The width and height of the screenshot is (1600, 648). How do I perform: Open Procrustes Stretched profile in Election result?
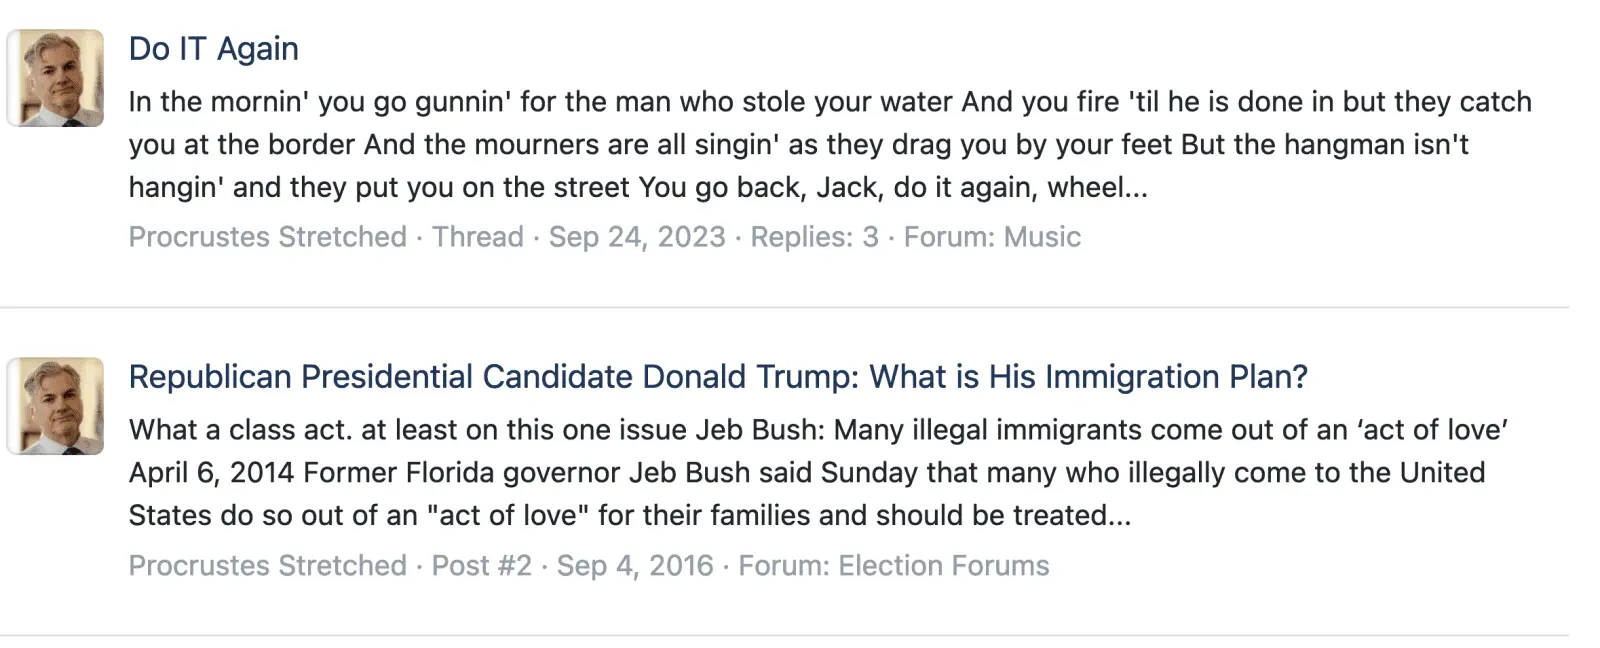tap(267, 566)
